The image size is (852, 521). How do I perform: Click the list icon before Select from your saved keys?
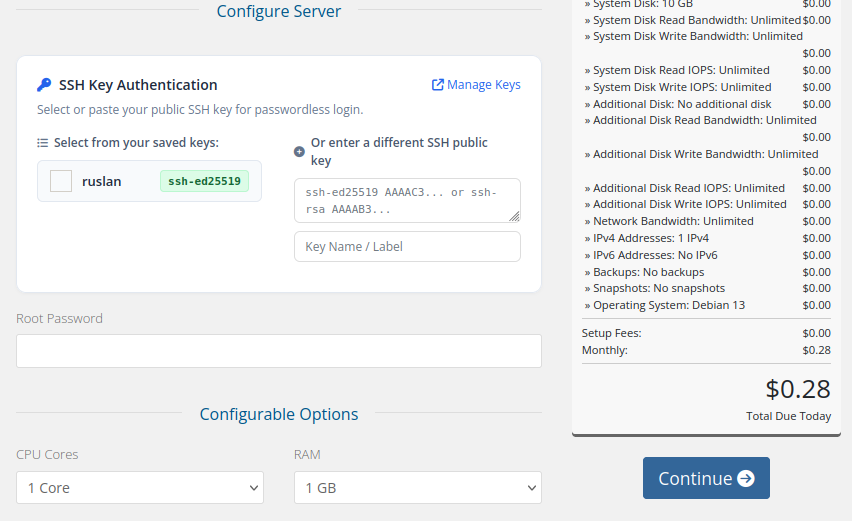pyautogui.click(x=42, y=143)
